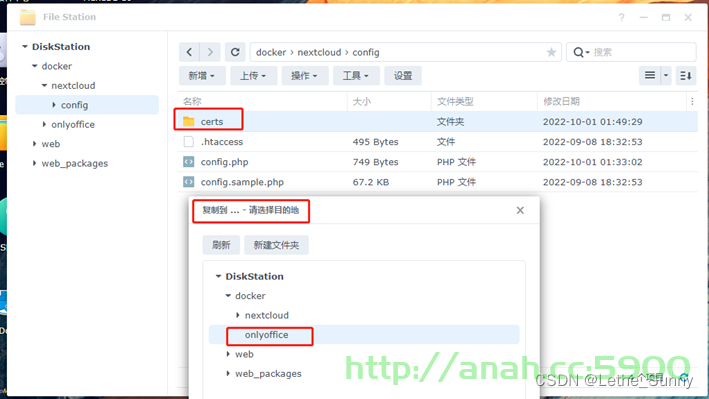This screenshot has width=709, height=399.
Task: Click the config.sample.php file icon
Action: (189, 182)
